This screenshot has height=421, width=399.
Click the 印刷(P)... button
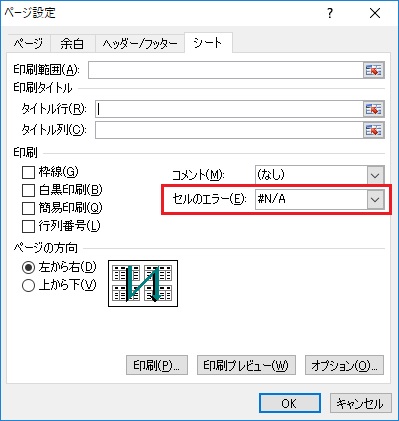pyautogui.click(x=157, y=366)
